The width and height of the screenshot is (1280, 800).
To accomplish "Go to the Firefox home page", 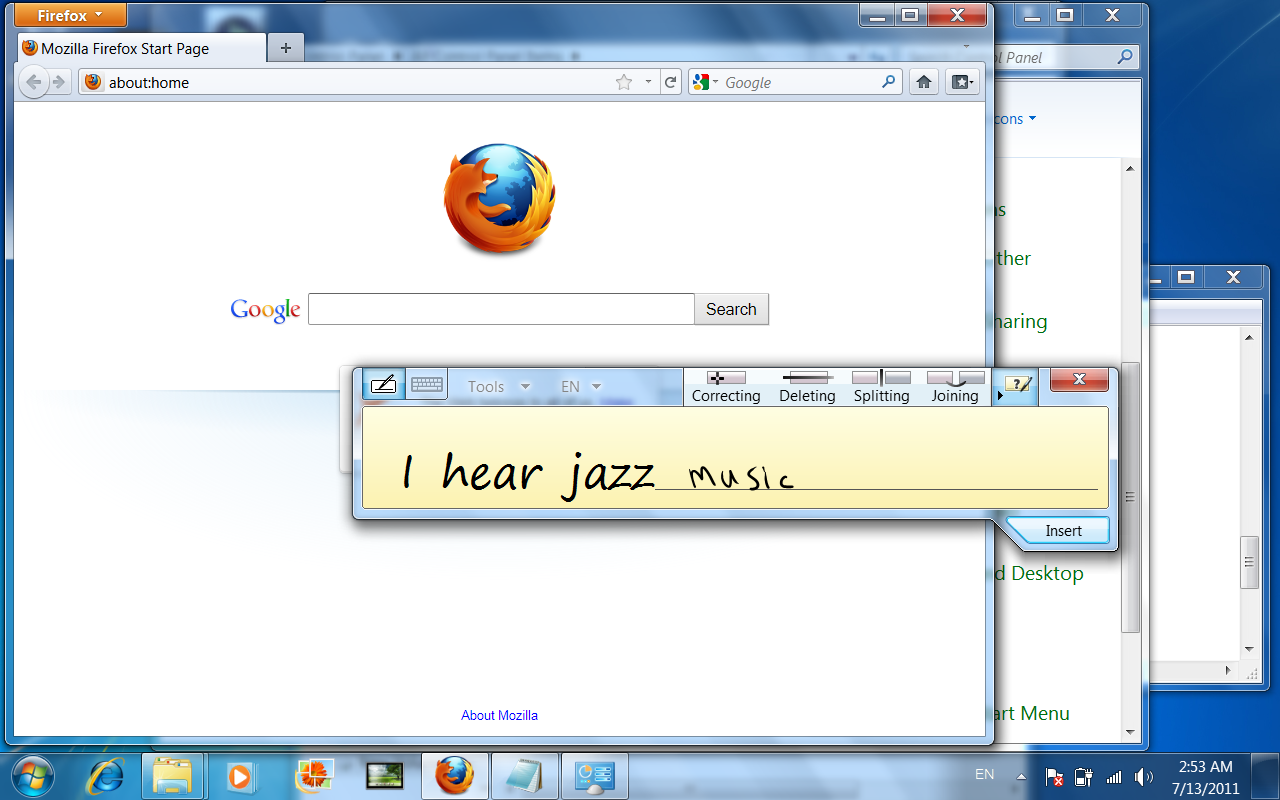I will tap(924, 82).
